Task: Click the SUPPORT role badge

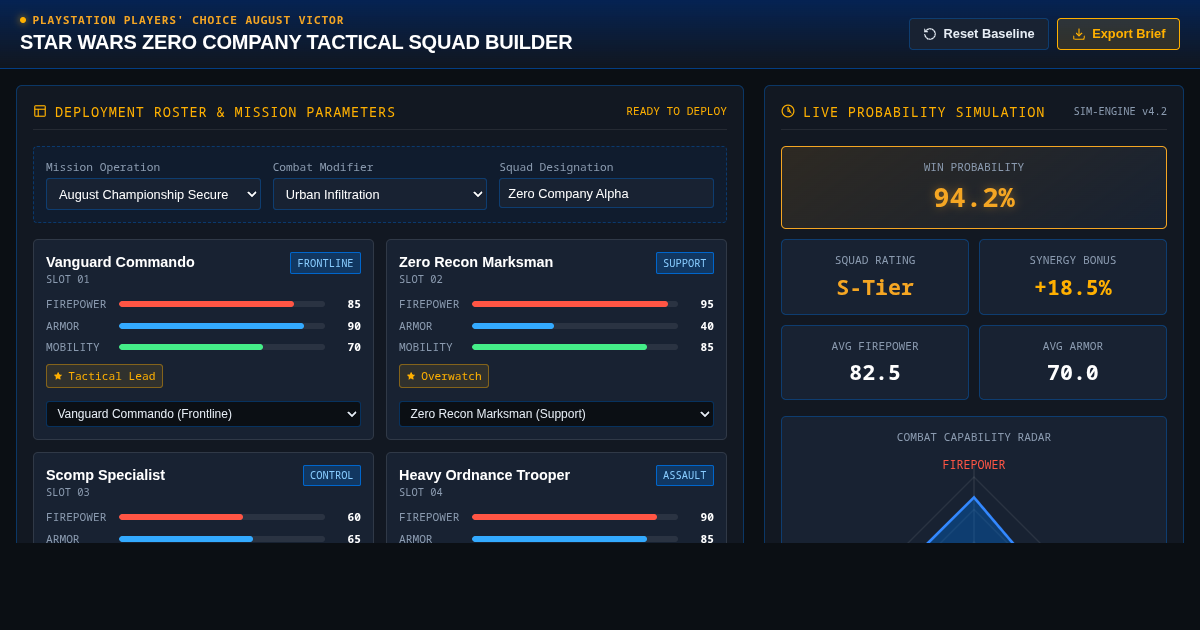Action: [685, 263]
